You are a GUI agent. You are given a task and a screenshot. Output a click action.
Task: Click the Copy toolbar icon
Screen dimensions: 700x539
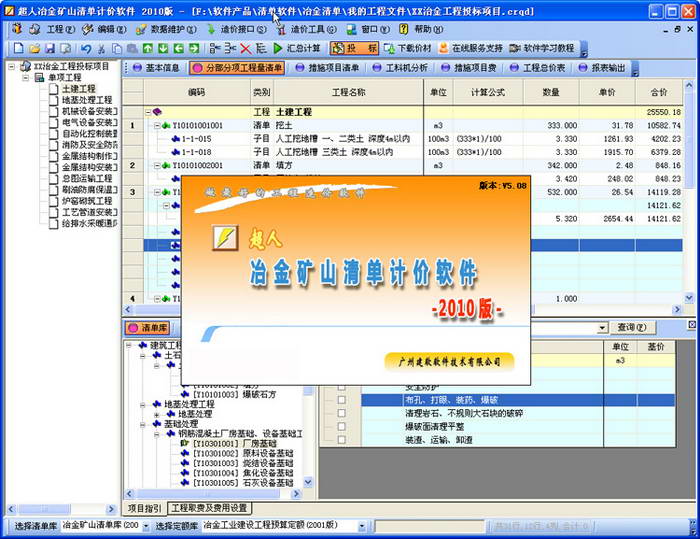117,48
